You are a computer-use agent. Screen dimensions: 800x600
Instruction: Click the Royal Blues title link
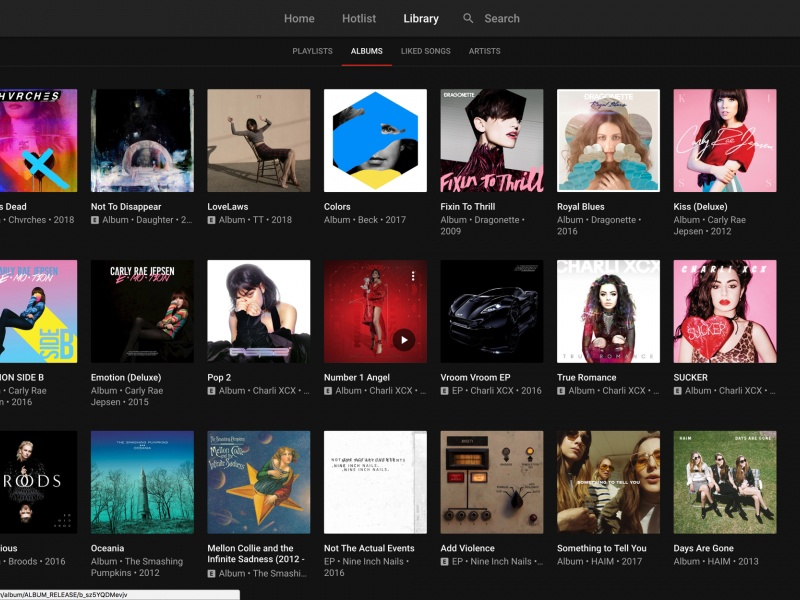tap(581, 207)
